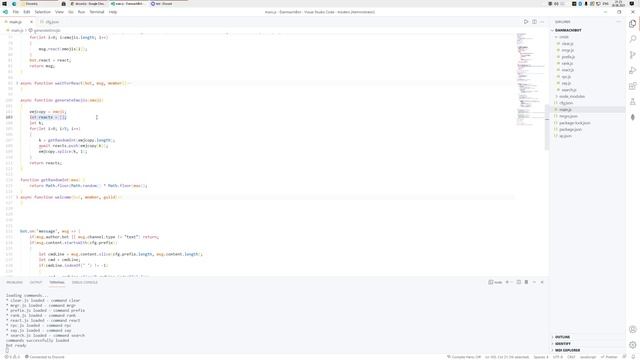The height and width of the screenshot is (360, 640).
Task: Switch to the cfg.json editor tab
Action: coord(50,22)
